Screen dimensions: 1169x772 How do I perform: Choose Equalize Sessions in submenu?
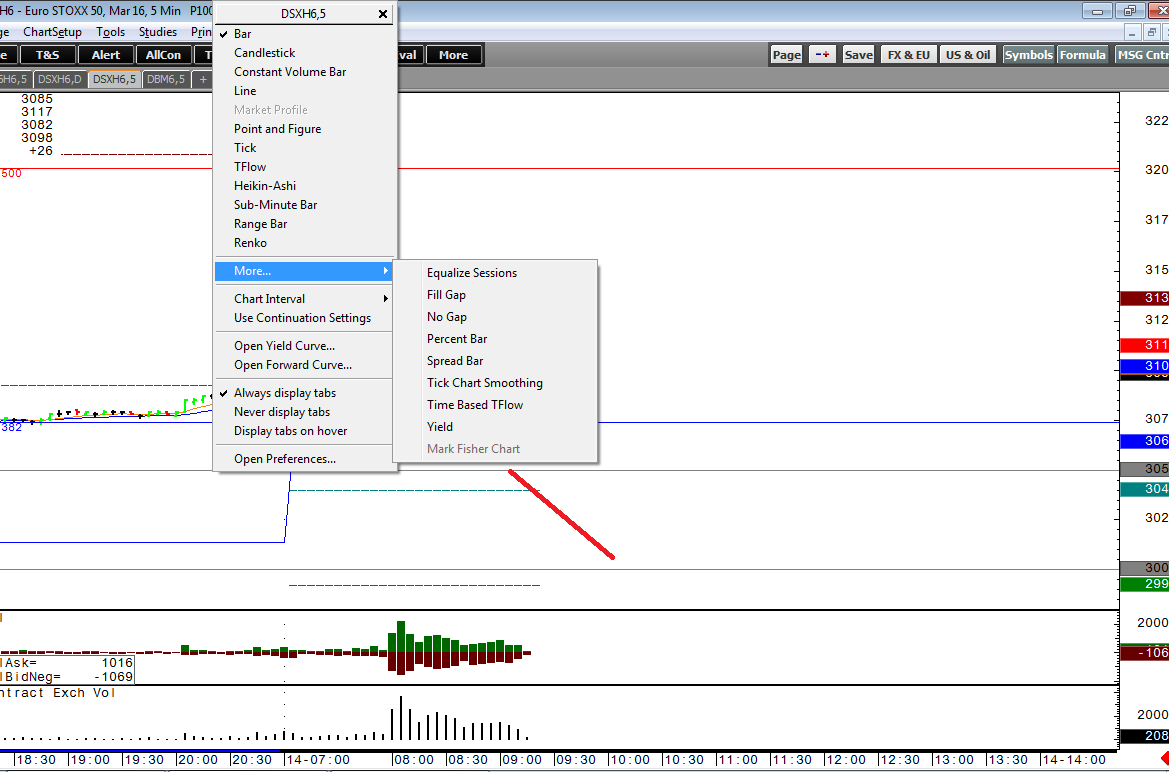click(x=472, y=273)
